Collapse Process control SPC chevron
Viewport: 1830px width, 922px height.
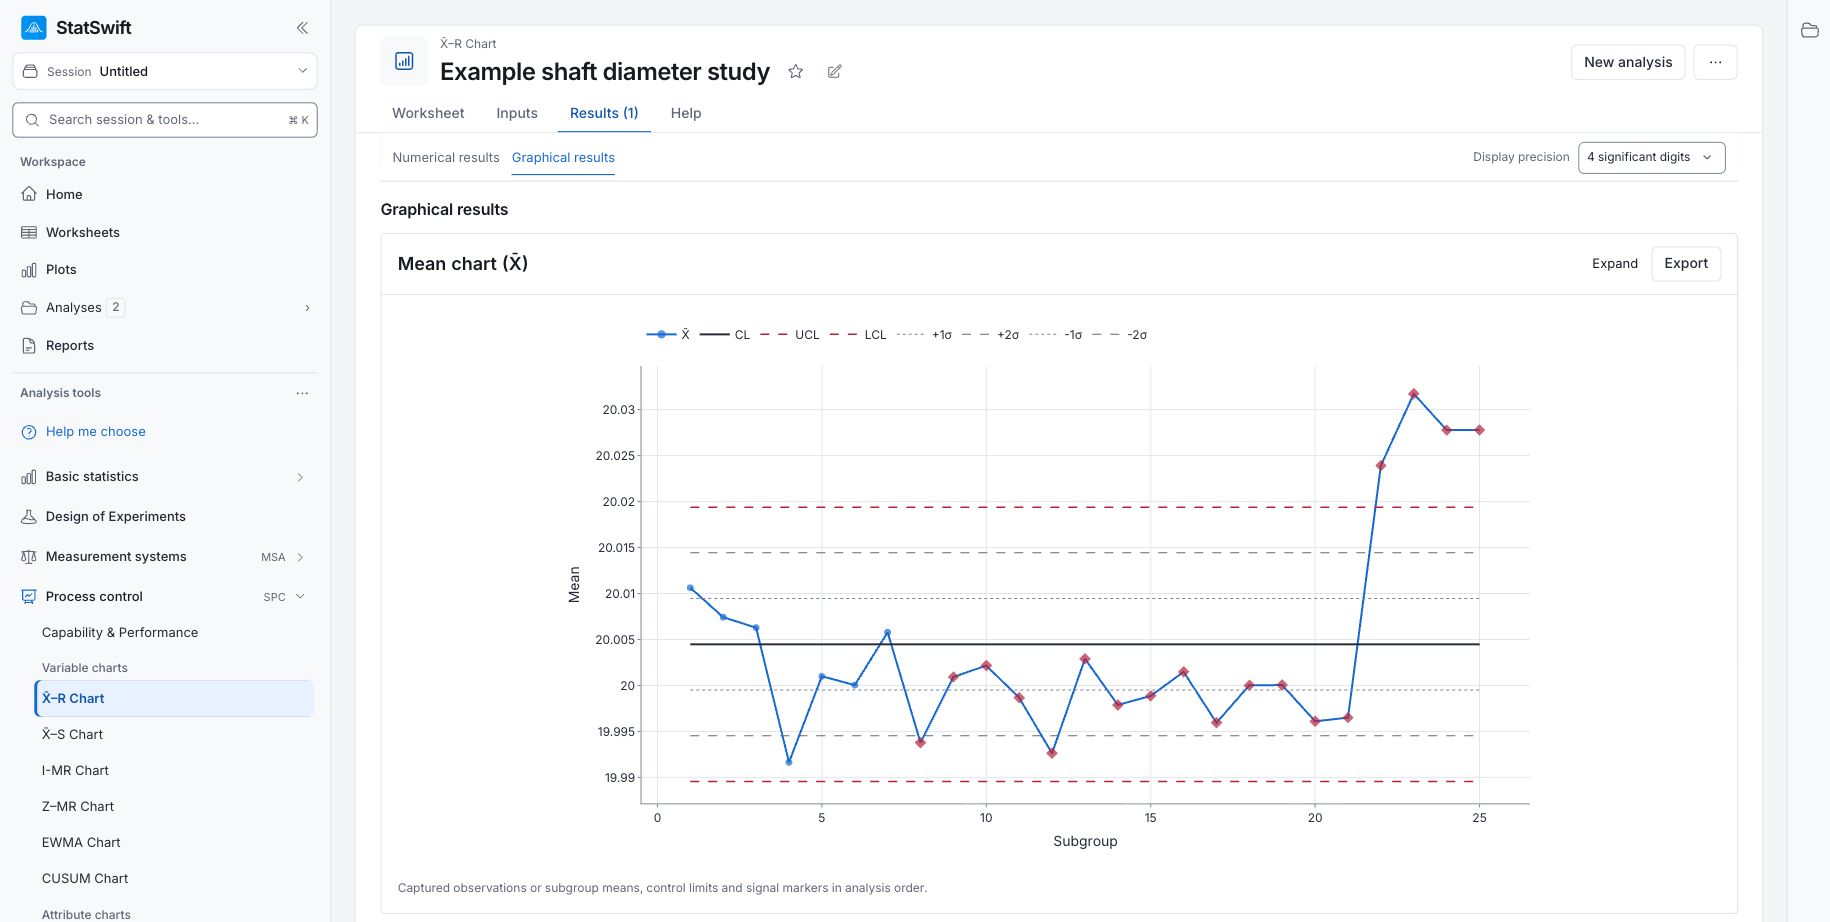click(x=300, y=597)
